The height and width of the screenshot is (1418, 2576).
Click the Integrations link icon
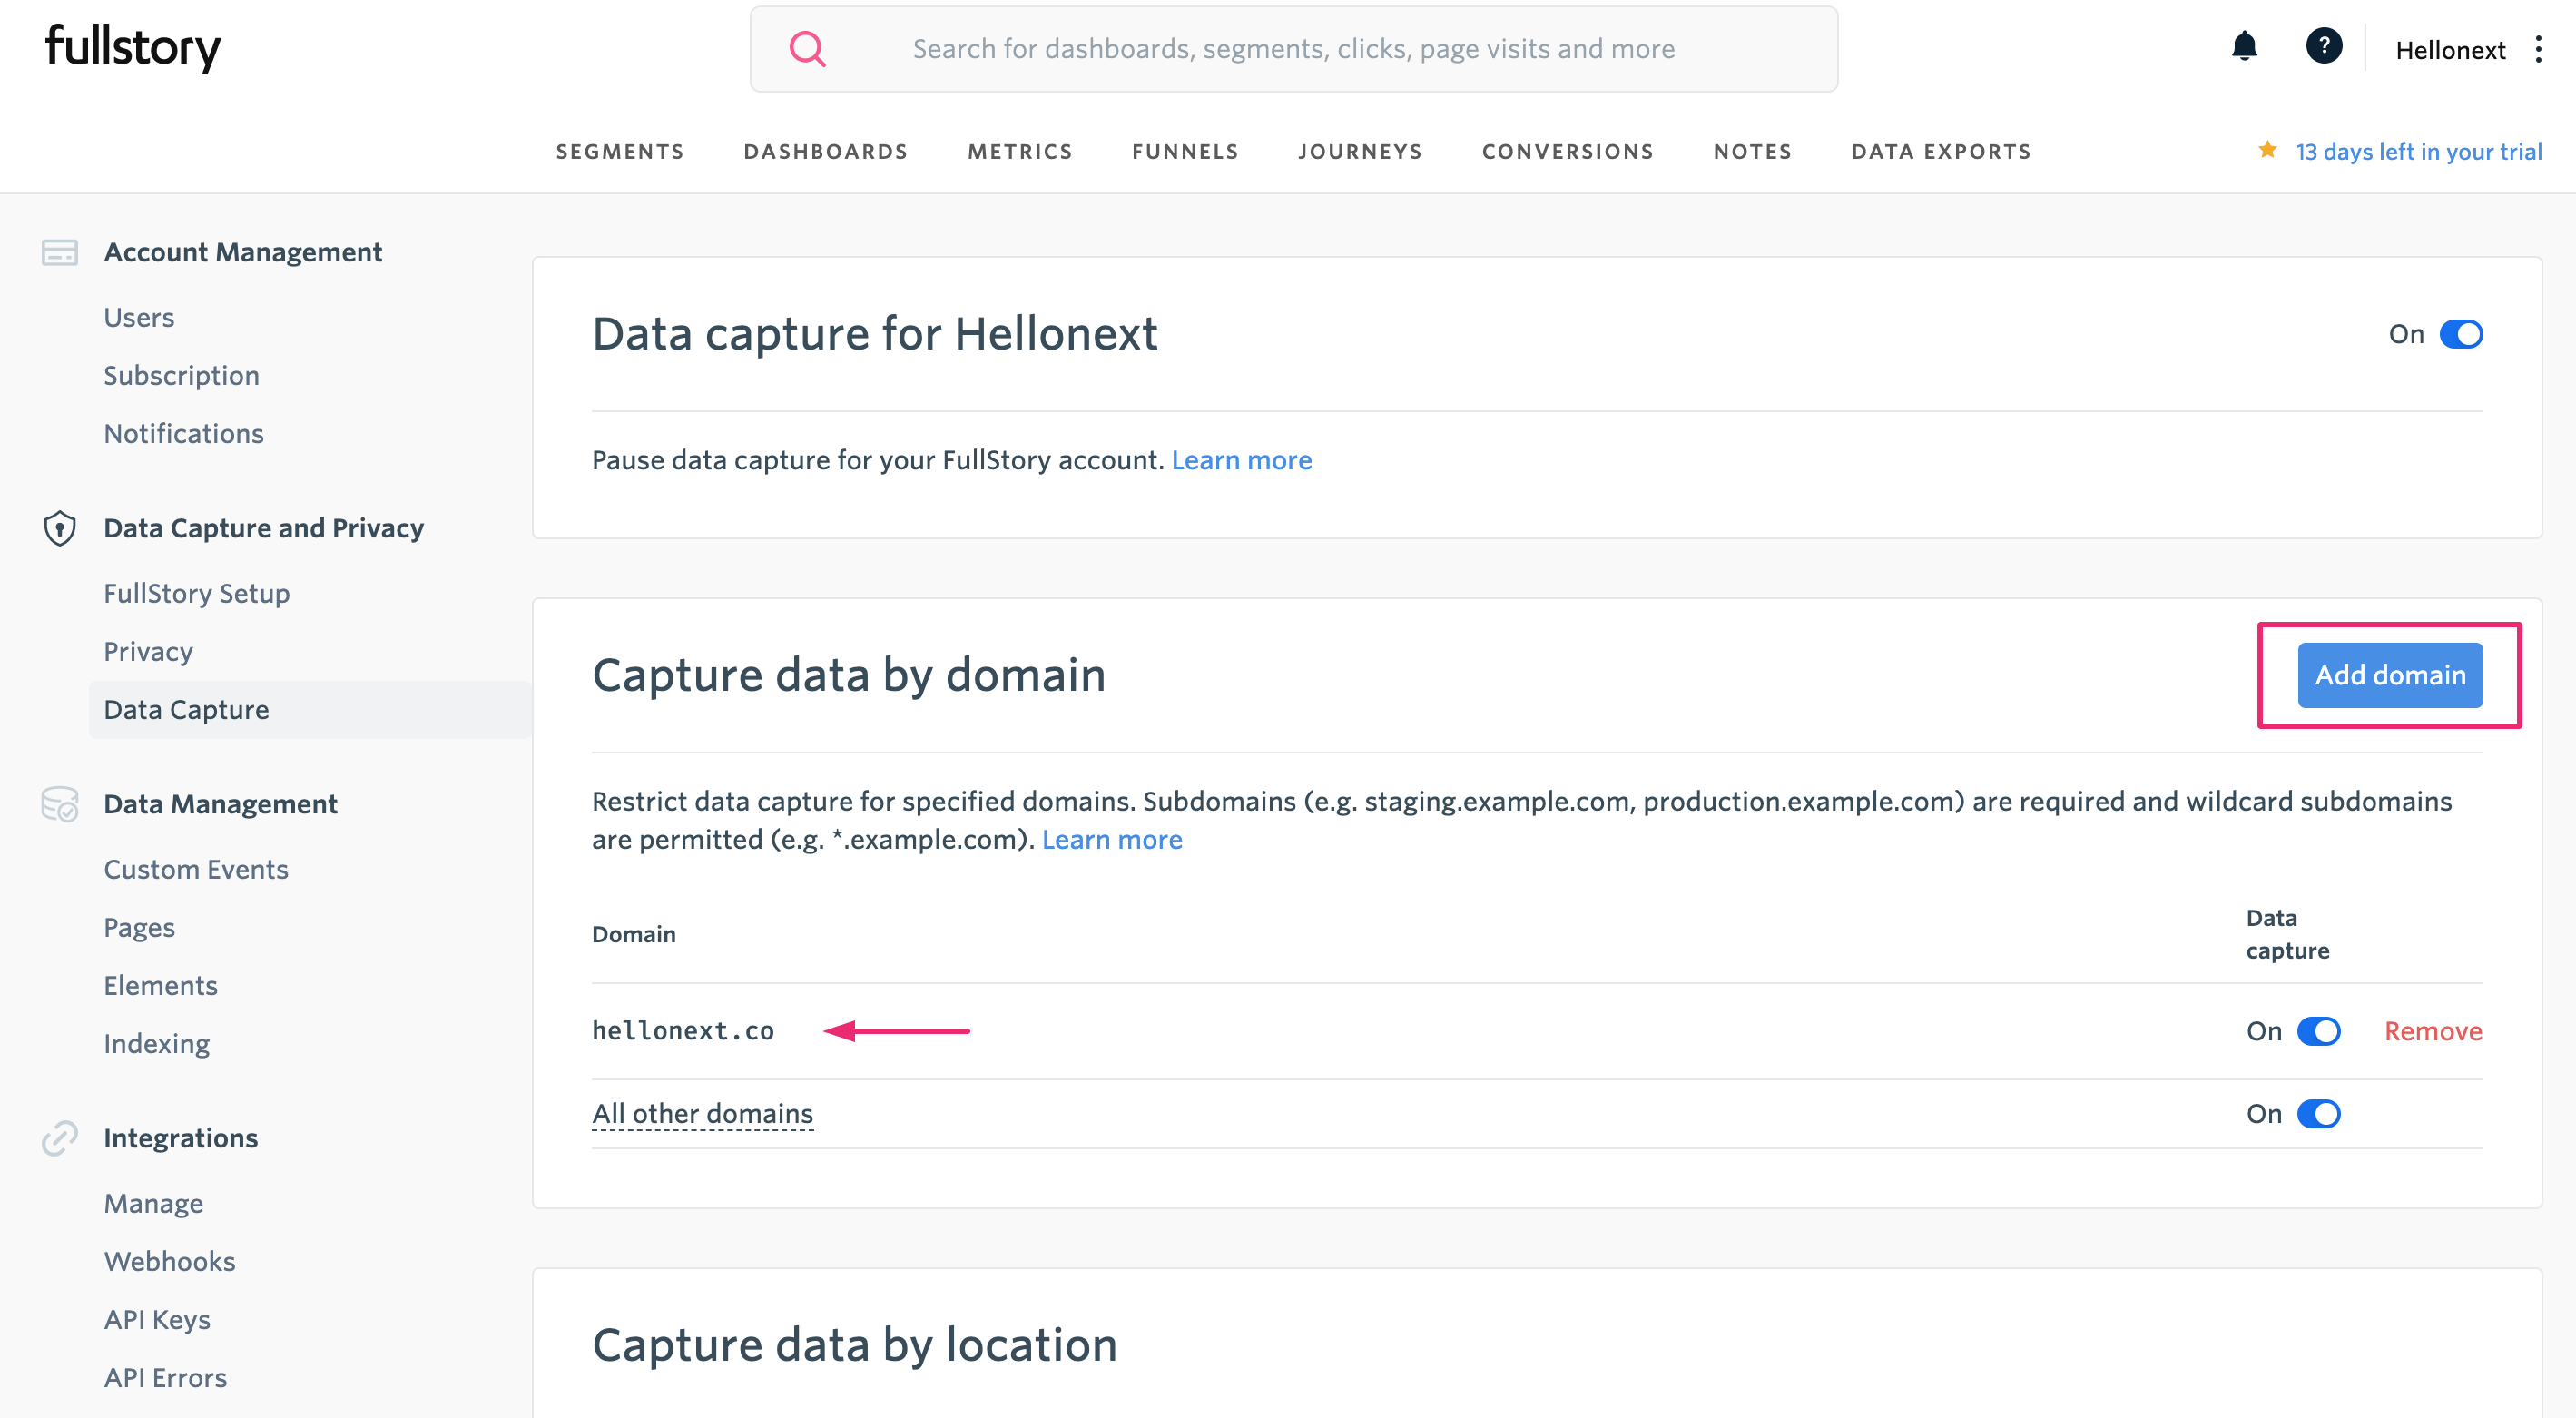60,1138
